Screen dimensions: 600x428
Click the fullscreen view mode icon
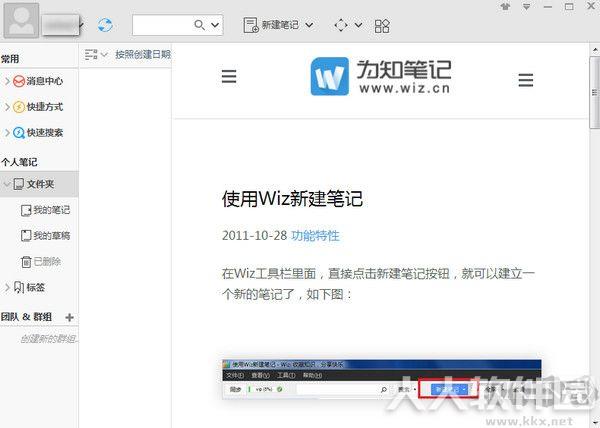pos(341,25)
